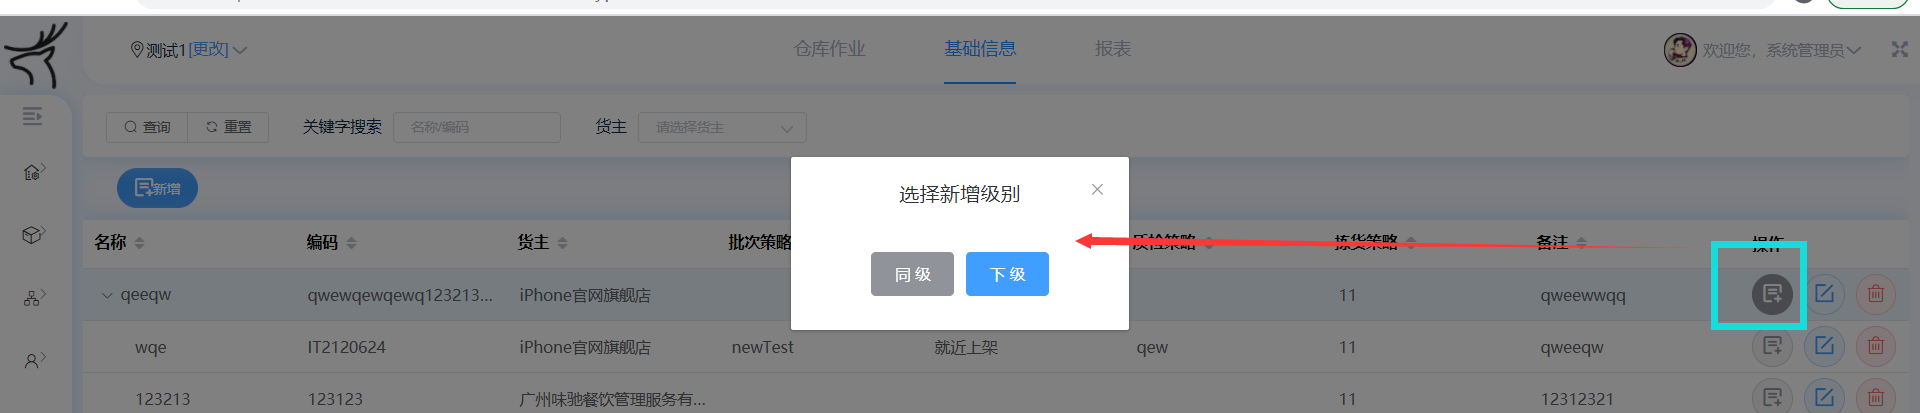The width and height of the screenshot is (1920, 413).
Task: Expand the 系统管理员 user menu
Action: pos(1782,50)
